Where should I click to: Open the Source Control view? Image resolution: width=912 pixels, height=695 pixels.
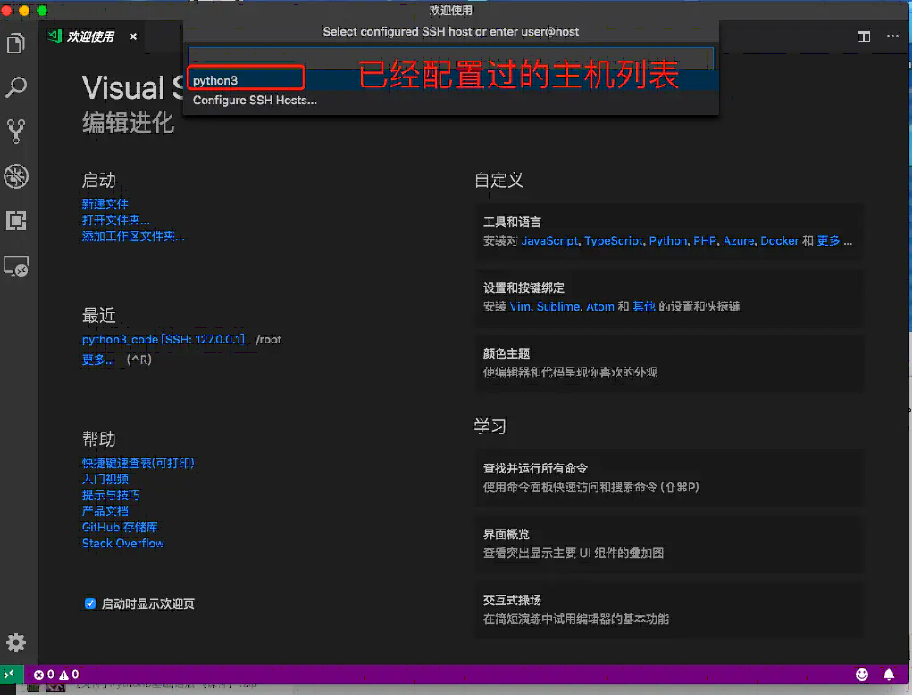coord(16,131)
